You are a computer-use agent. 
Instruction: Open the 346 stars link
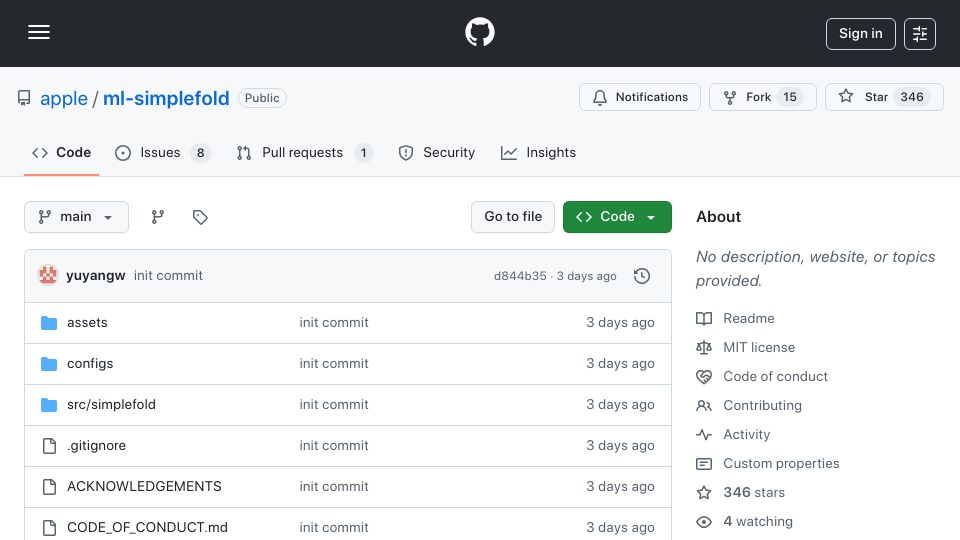pos(754,492)
